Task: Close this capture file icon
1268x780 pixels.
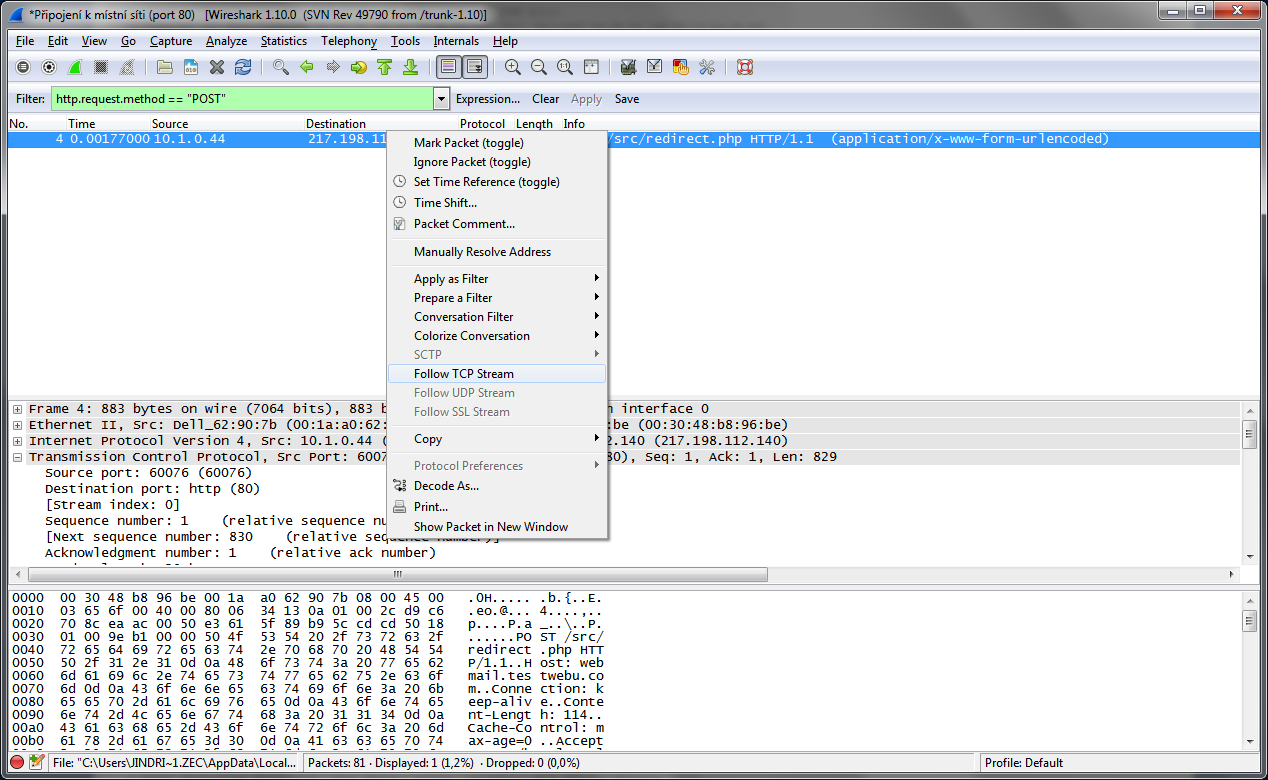Action: (x=217, y=67)
